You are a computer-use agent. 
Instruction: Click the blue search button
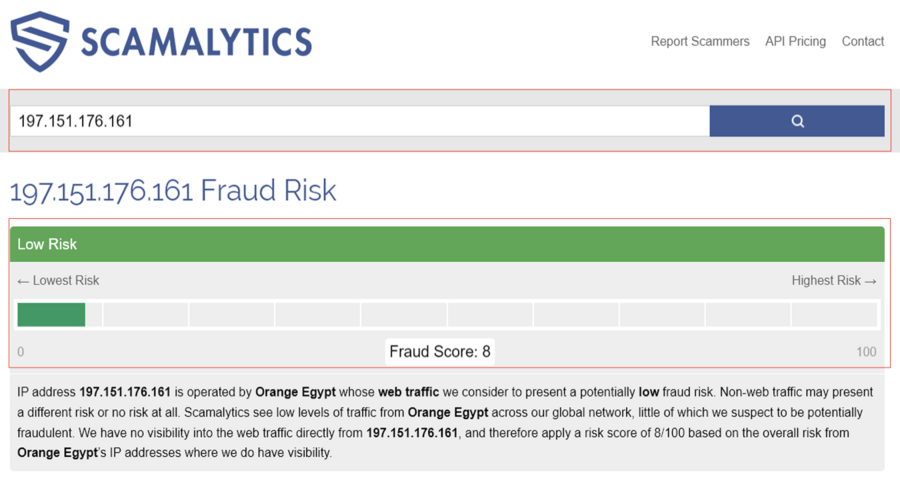tap(797, 121)
